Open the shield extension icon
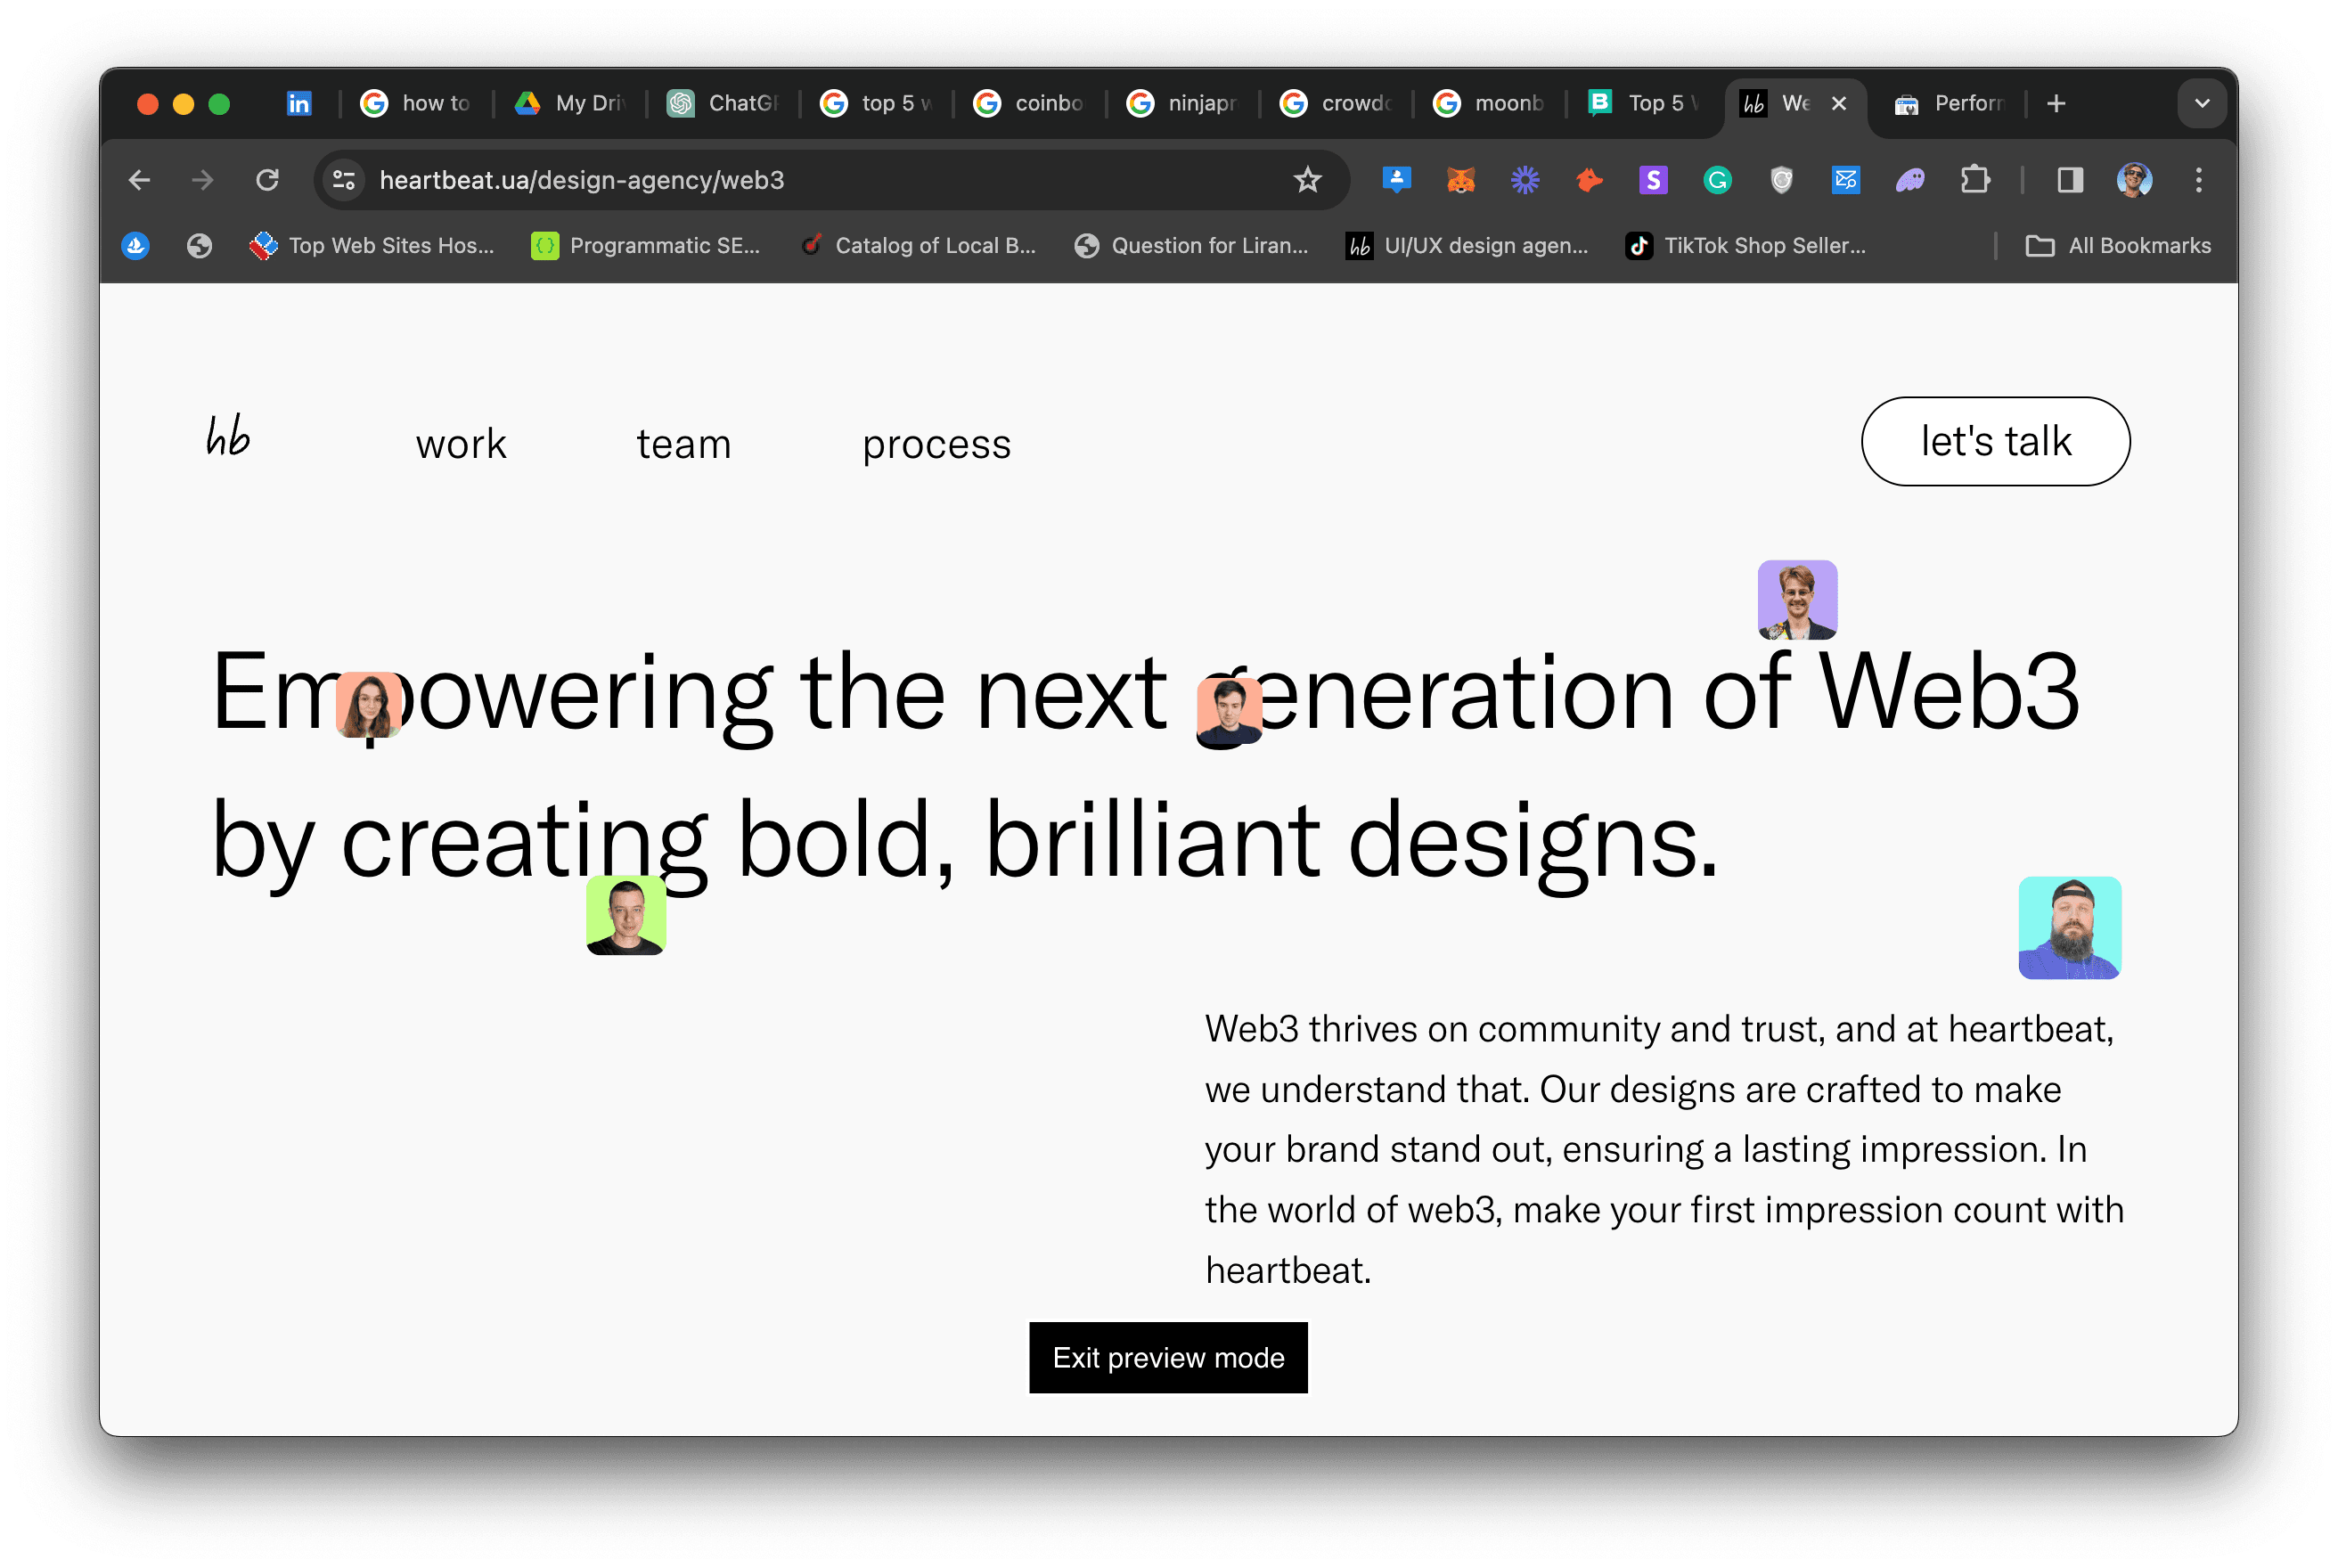The width and height of the screenshot is (2338, 1568). [1782, 180]
